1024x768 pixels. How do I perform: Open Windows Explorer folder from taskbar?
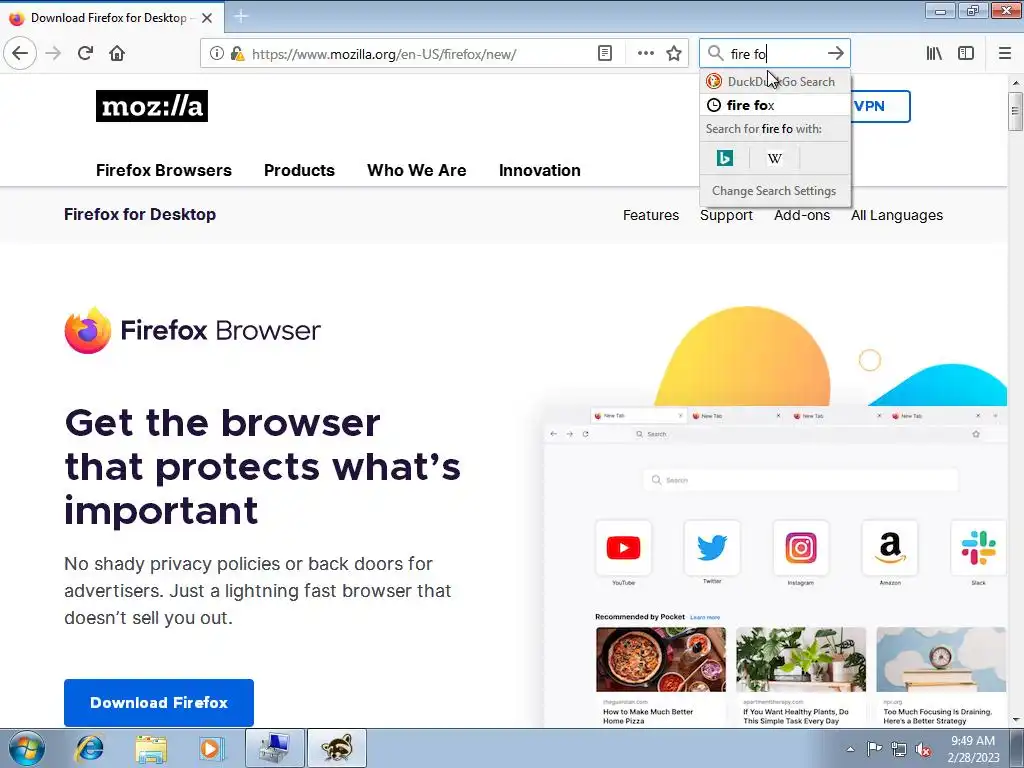151,748
